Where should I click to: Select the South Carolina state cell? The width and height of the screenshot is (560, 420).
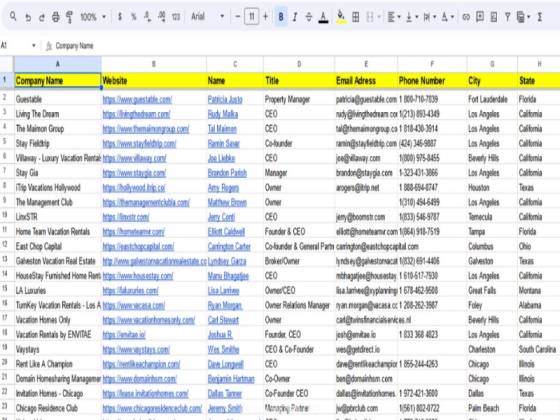[x=539, y=349]
